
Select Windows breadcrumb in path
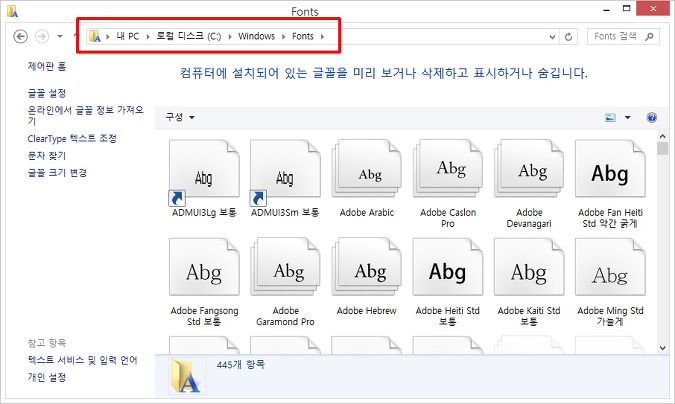click(257, 36)
